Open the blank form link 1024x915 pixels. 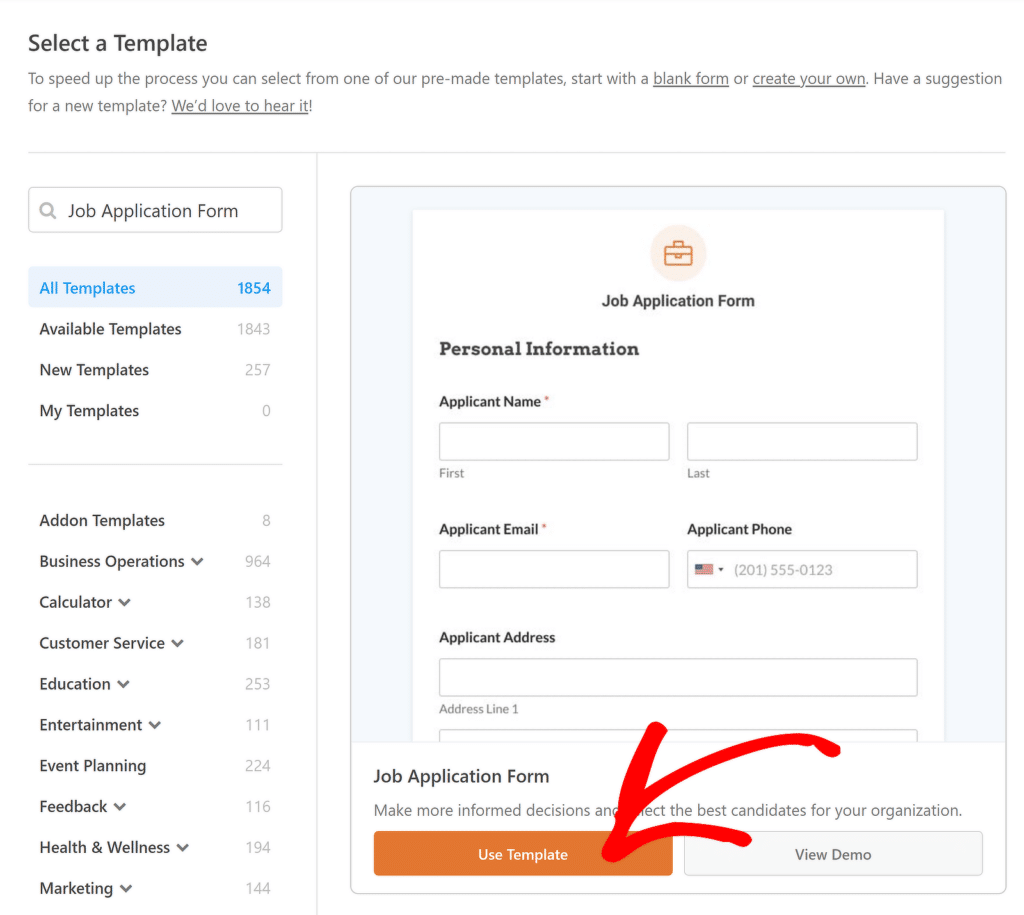(690, 78)
